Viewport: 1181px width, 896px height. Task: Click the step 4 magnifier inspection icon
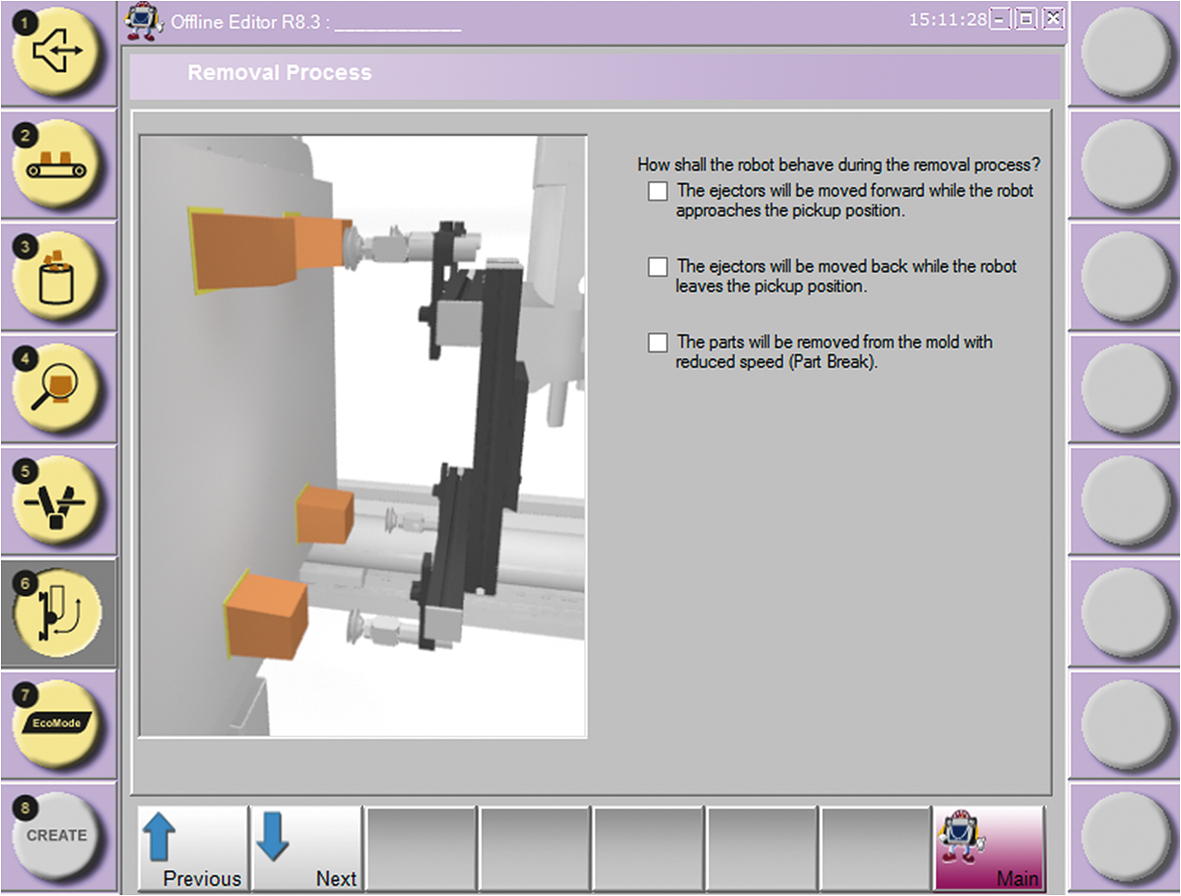pos(58,388)
